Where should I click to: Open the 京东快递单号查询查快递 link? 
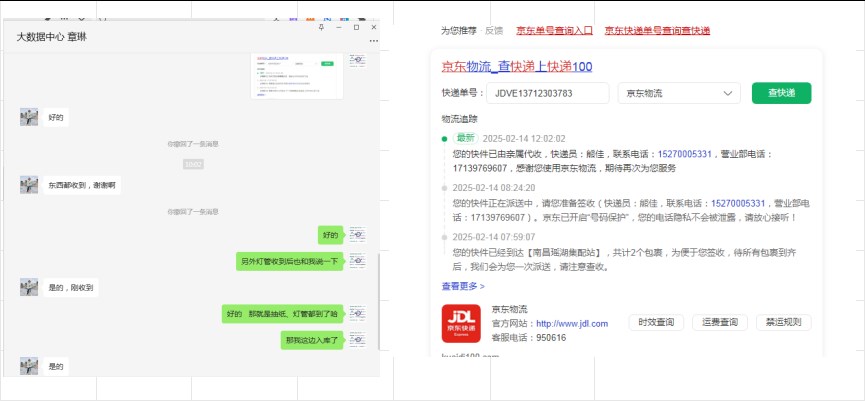pyautogui.click(x=657, y=31)
